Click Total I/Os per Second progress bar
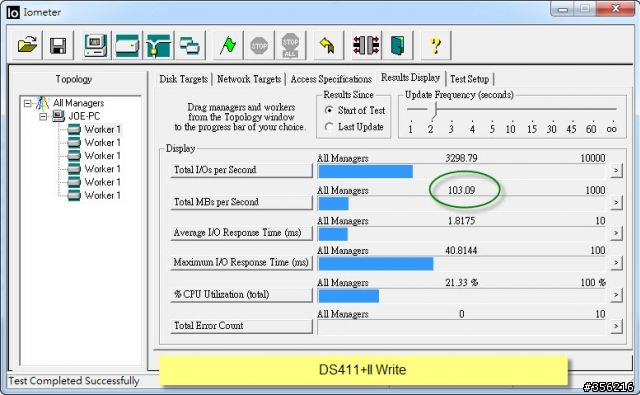640x395 pixels. click(x=462, y=171)
